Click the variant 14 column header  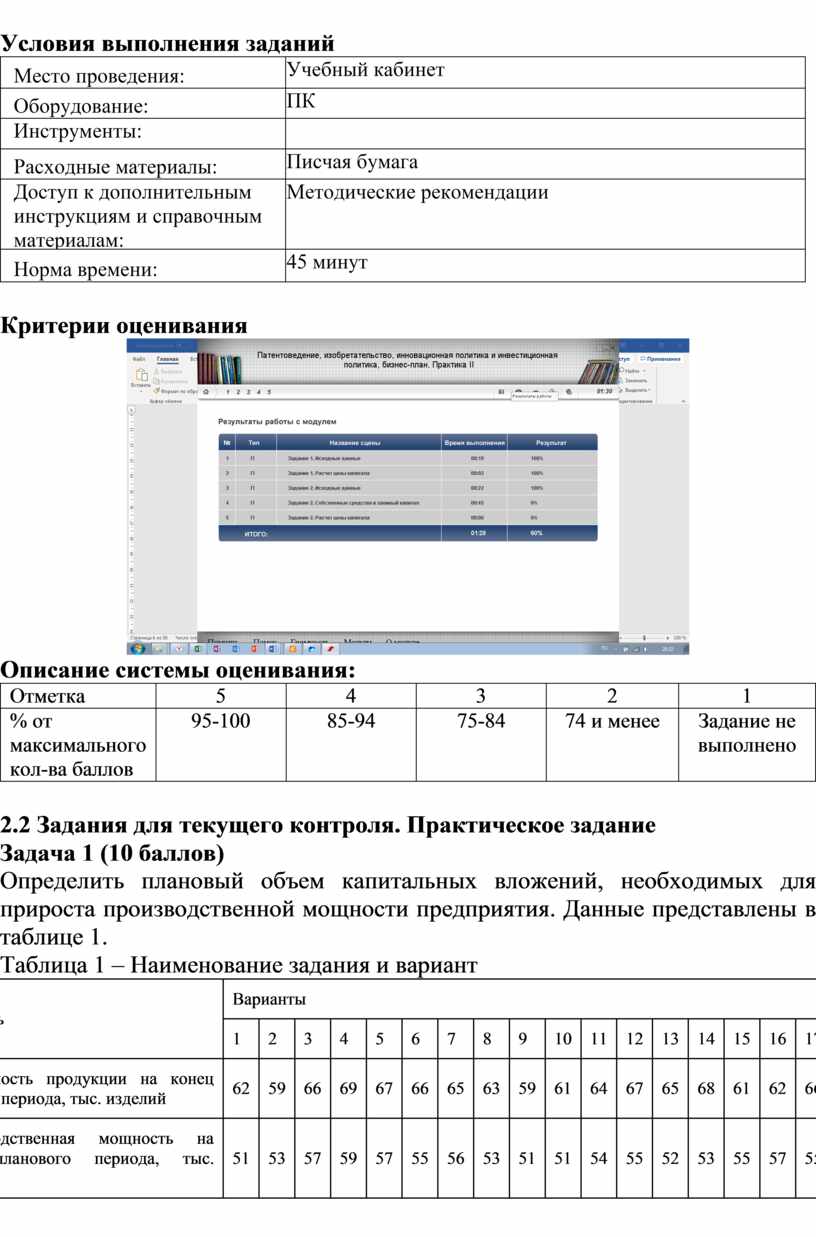pyautogui.click(x=706, y=1039)
